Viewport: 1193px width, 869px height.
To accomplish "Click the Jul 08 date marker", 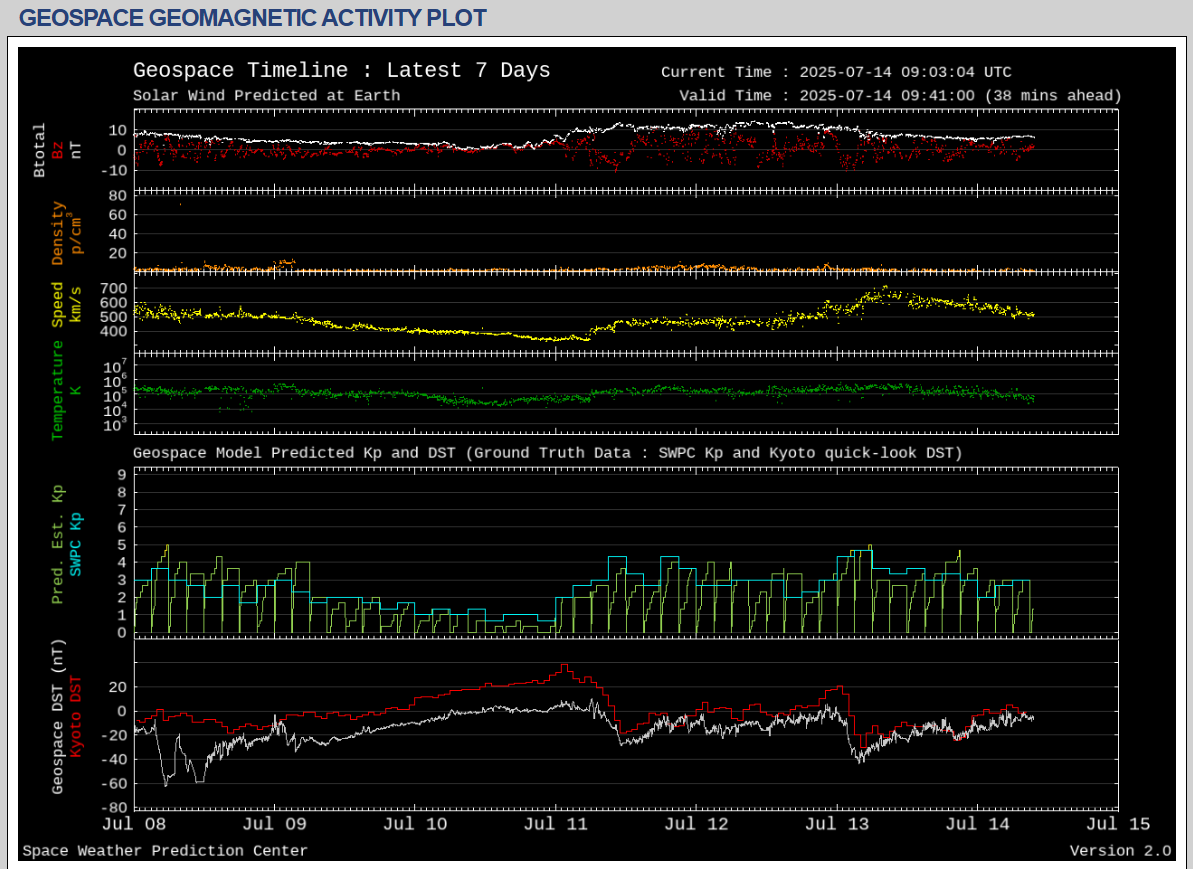I will [x=134, y=824].
